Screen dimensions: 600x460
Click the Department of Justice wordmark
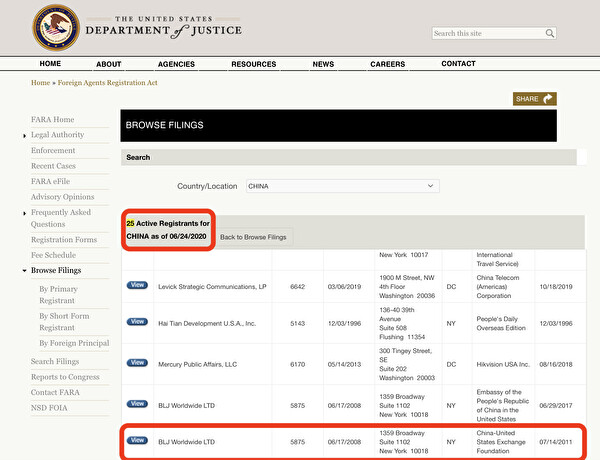point(164,28)
